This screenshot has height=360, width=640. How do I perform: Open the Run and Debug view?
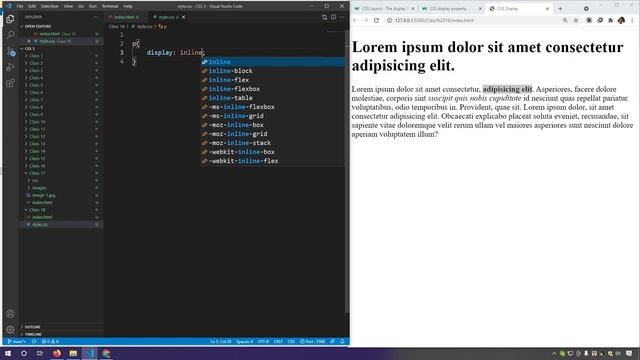coord(10,67)
